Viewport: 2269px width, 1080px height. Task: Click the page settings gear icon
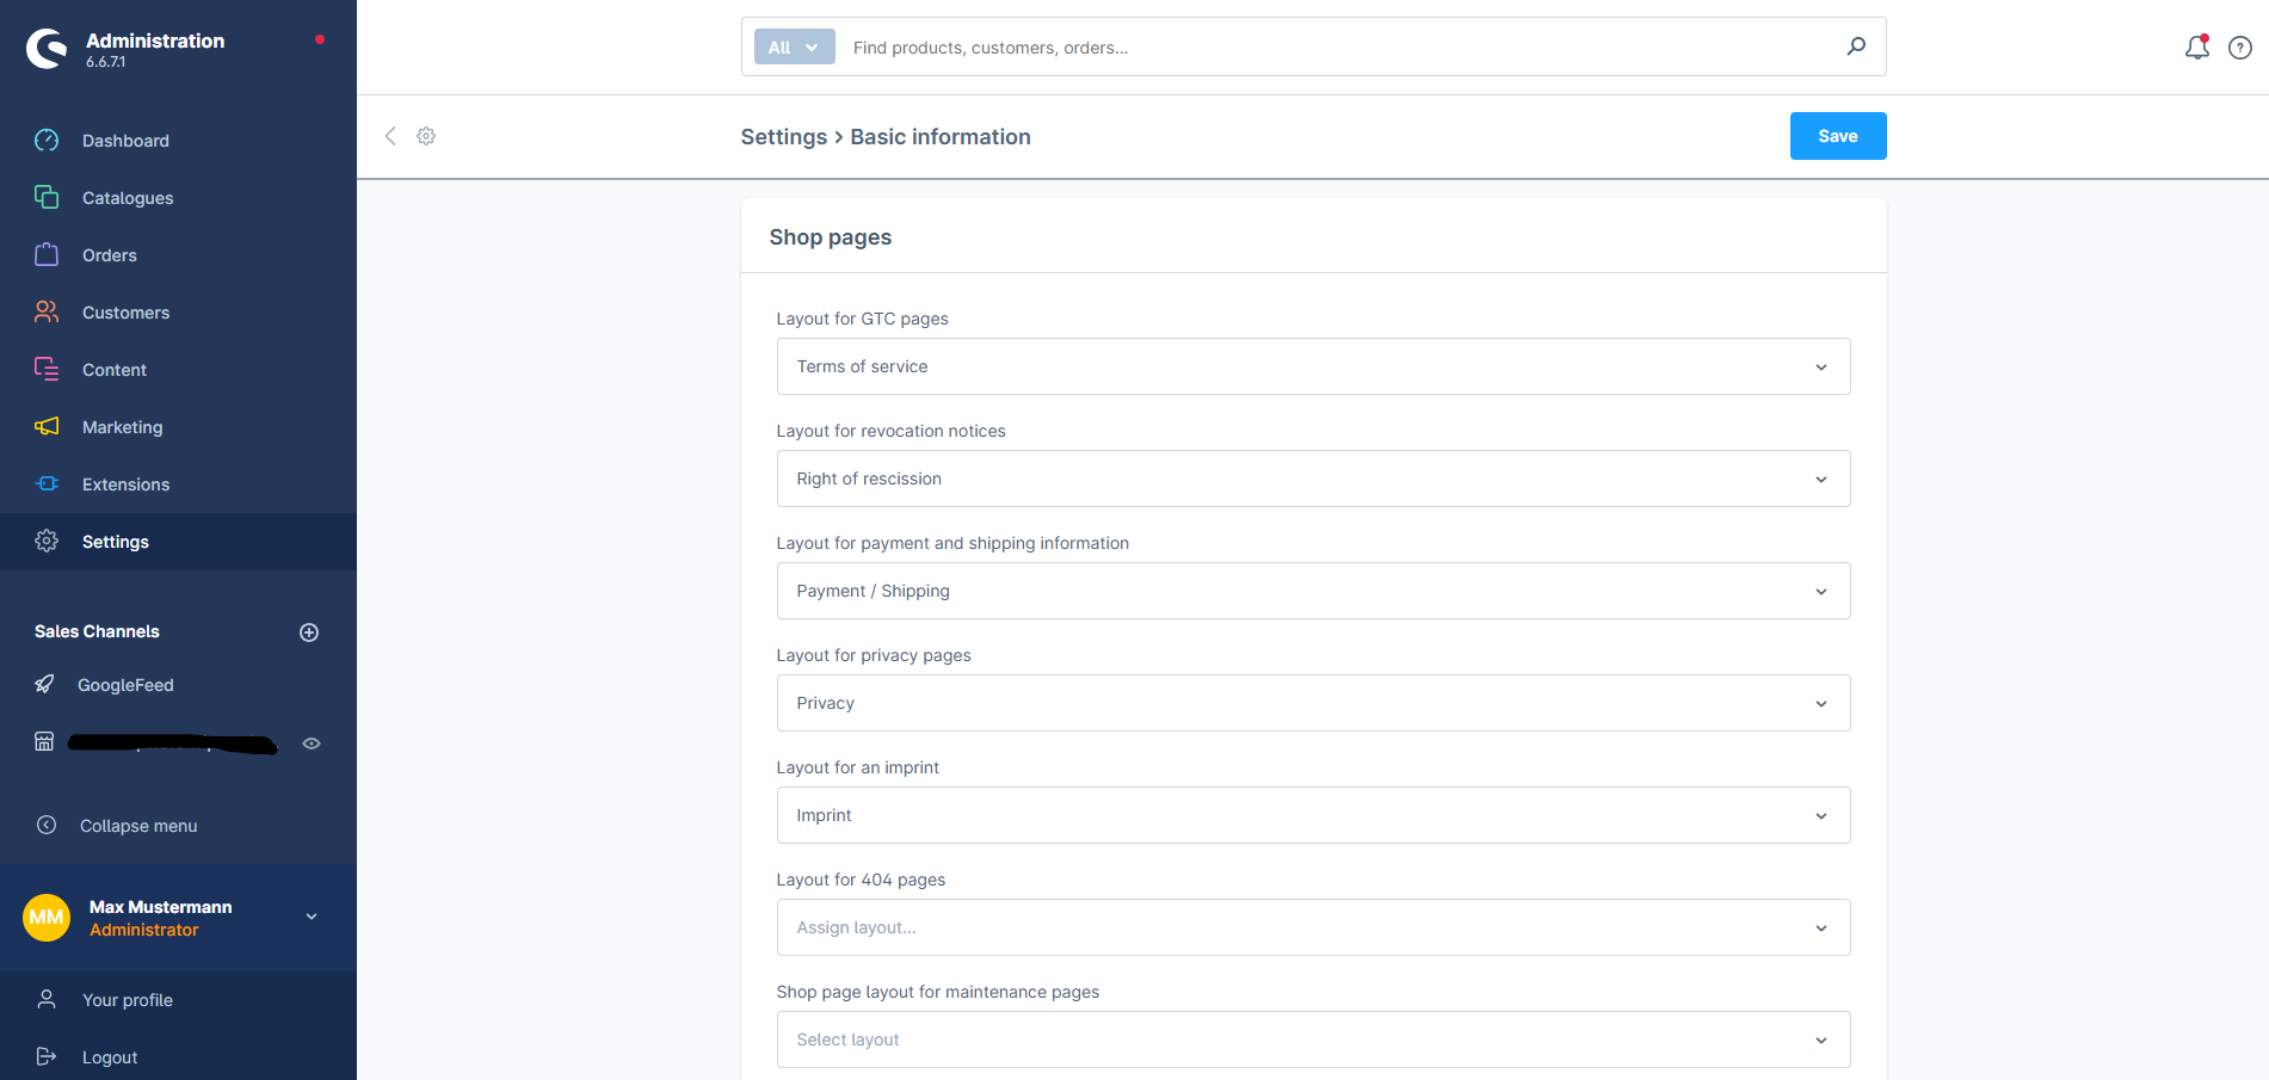coord(427,136)
